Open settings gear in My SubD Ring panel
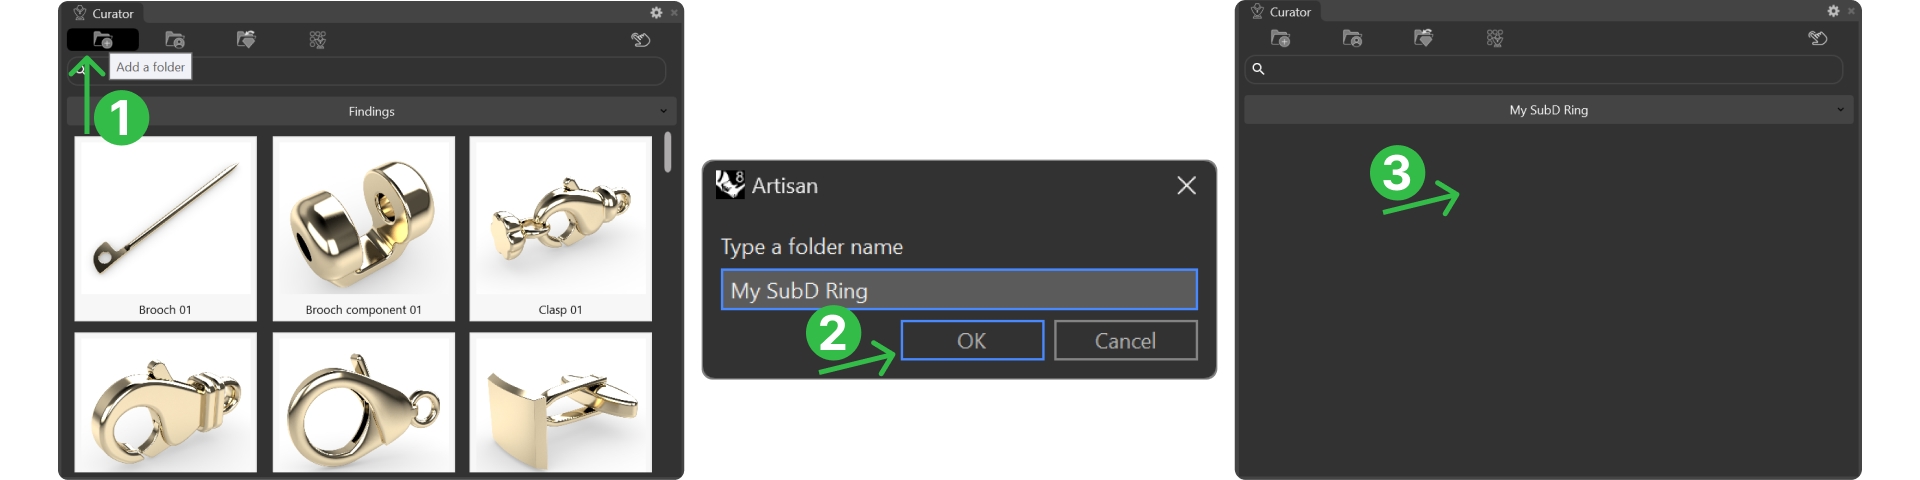The height and width of the screenshot is (480, 1920). 1833,11
